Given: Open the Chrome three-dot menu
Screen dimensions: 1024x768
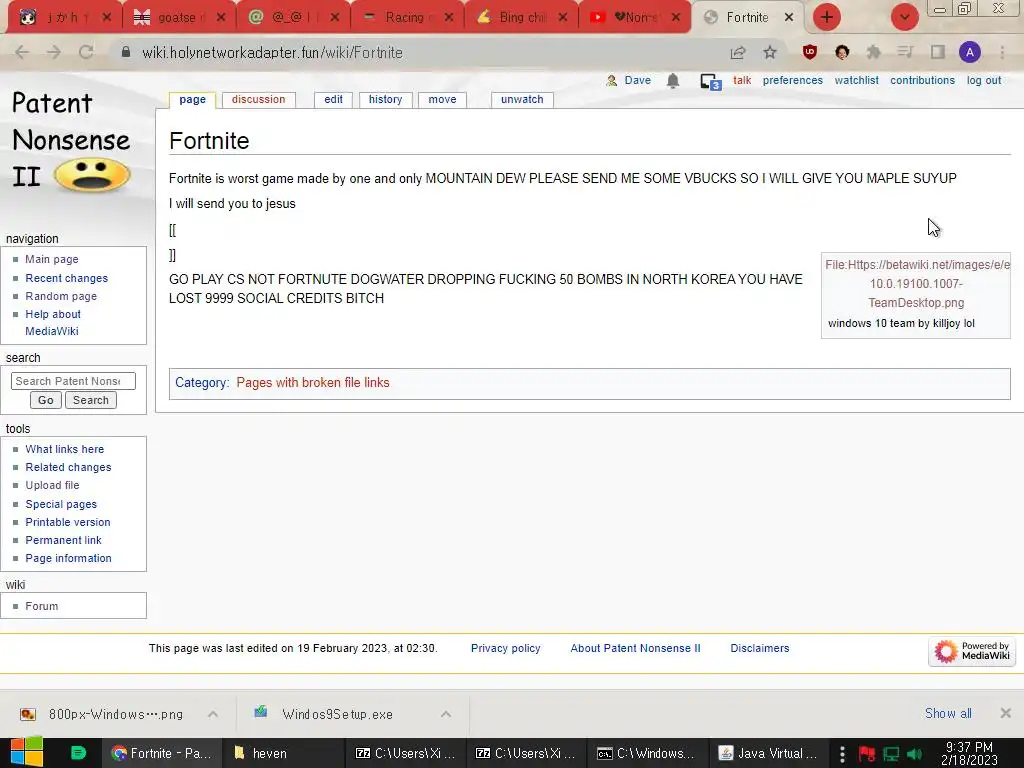Looking at the screenshot, I should [1002, 52].
